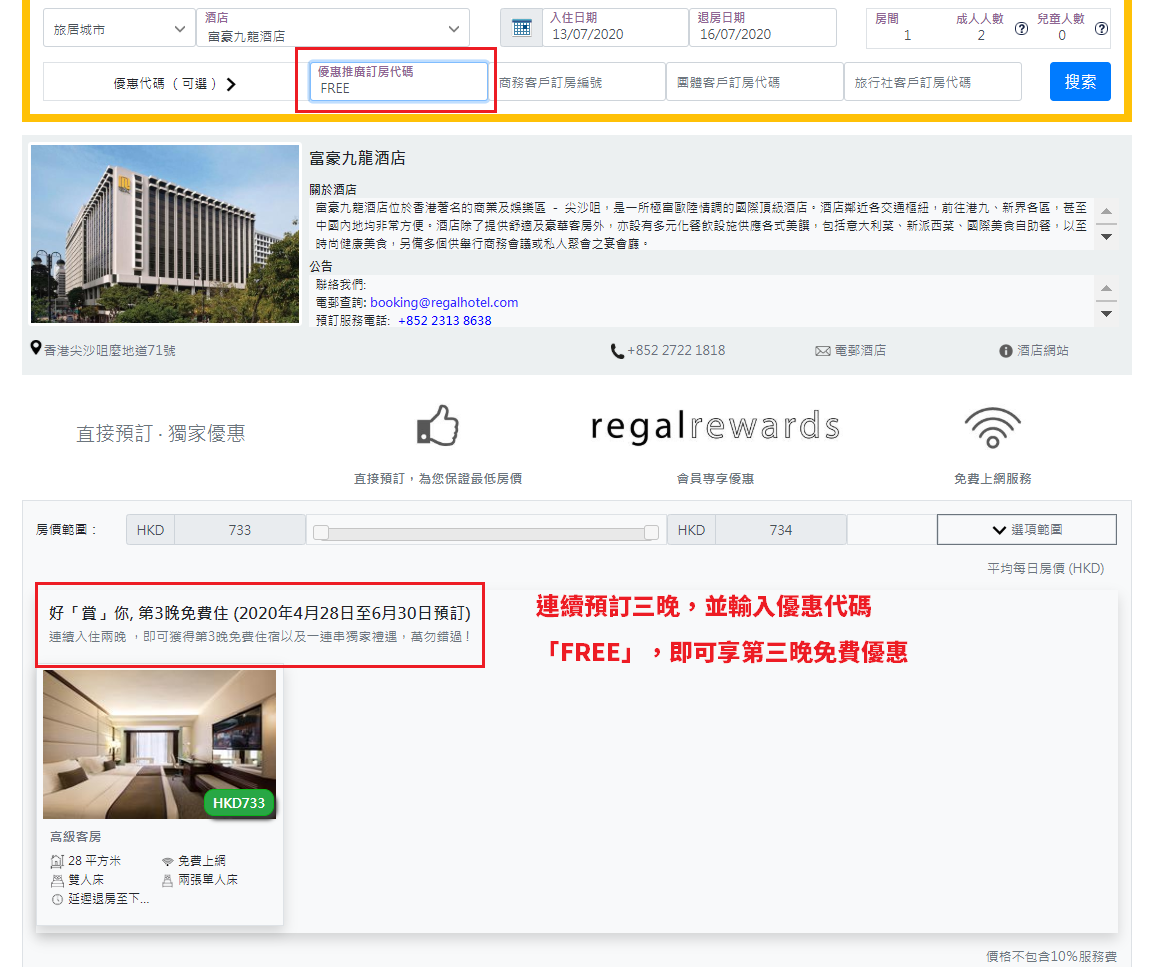Screen dimensions: 1156x967
Task: Call the +852 2313 8638 reservation link
Action: pos(445,321)
